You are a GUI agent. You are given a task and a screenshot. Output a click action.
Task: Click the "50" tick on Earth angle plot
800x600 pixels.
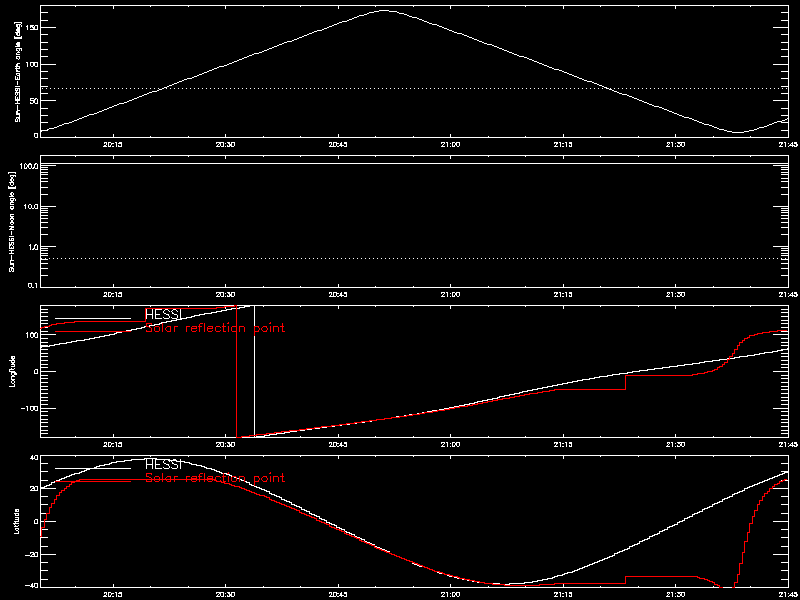tap(33, 101)
